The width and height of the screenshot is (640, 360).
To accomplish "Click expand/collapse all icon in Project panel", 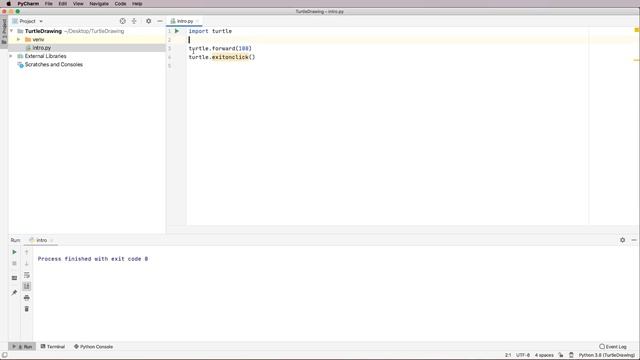I will point(134,21).
